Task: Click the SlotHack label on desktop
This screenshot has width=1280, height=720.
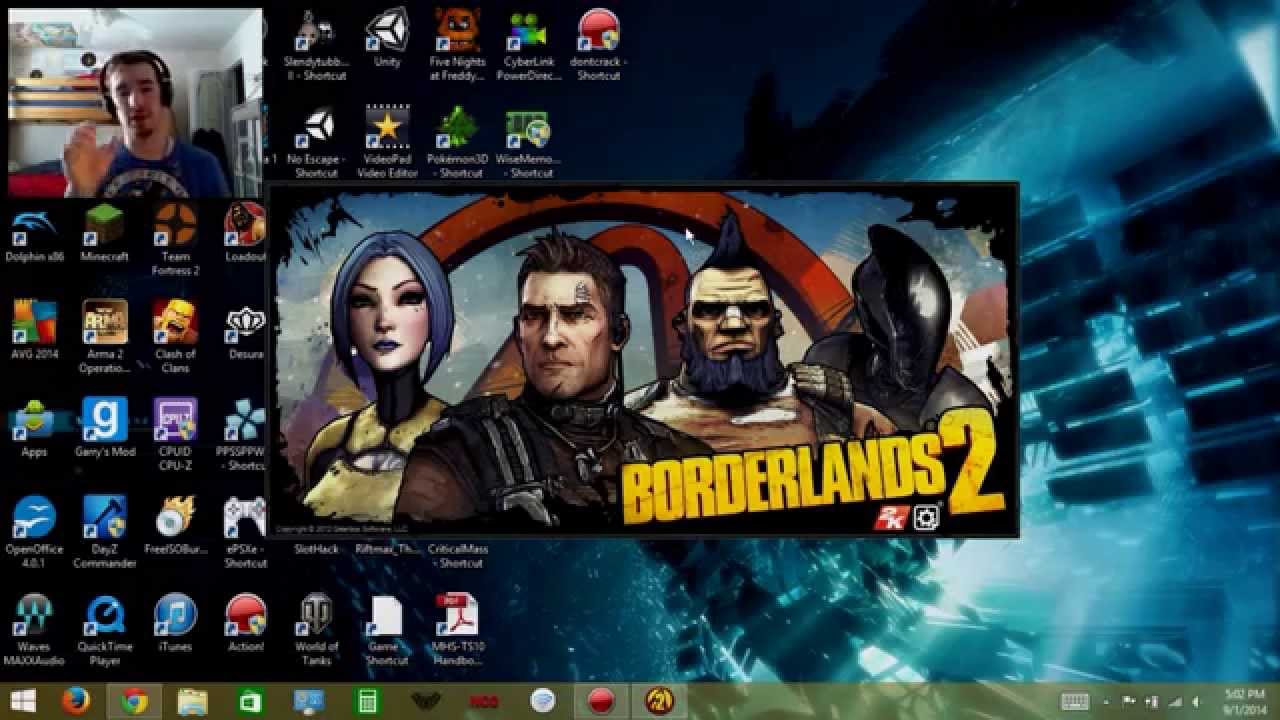Action: [x=316, y=549]
